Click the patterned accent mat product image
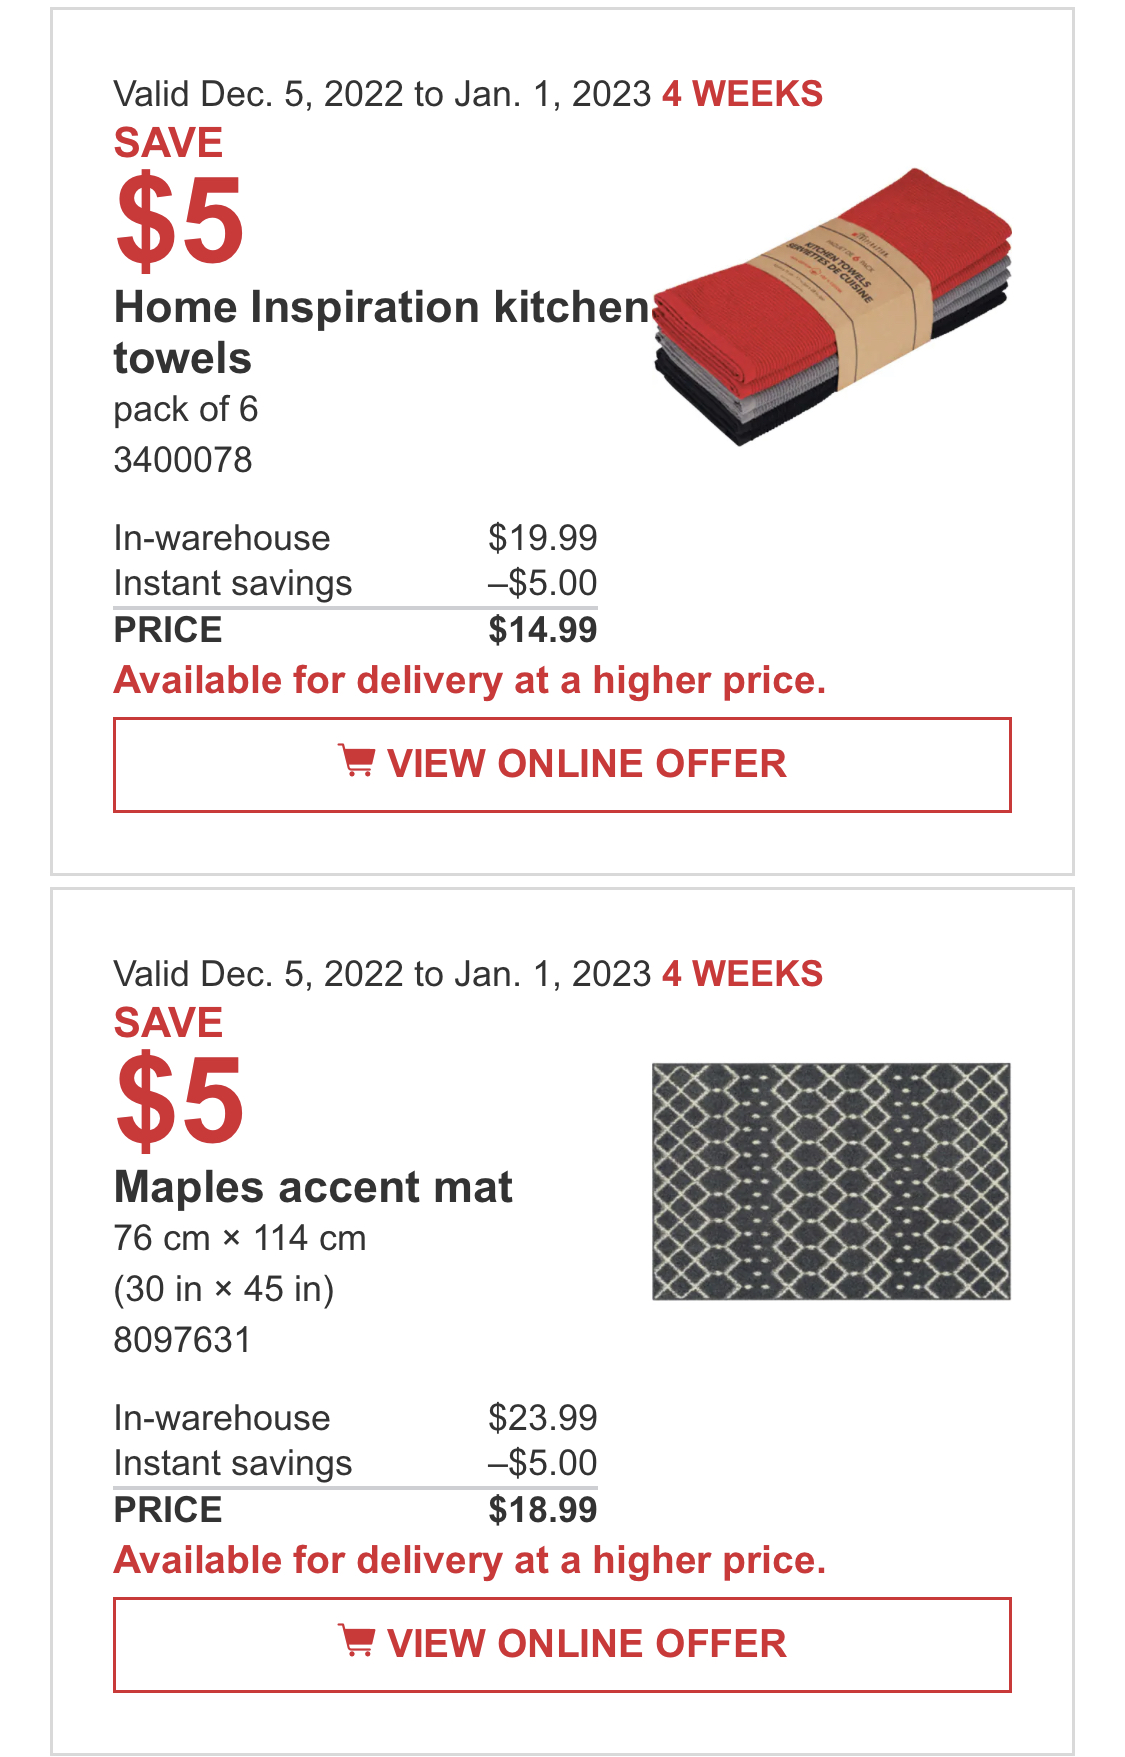This screenshot has height=1757, width=1125. pyautogui.click(x=831, y=1181)
